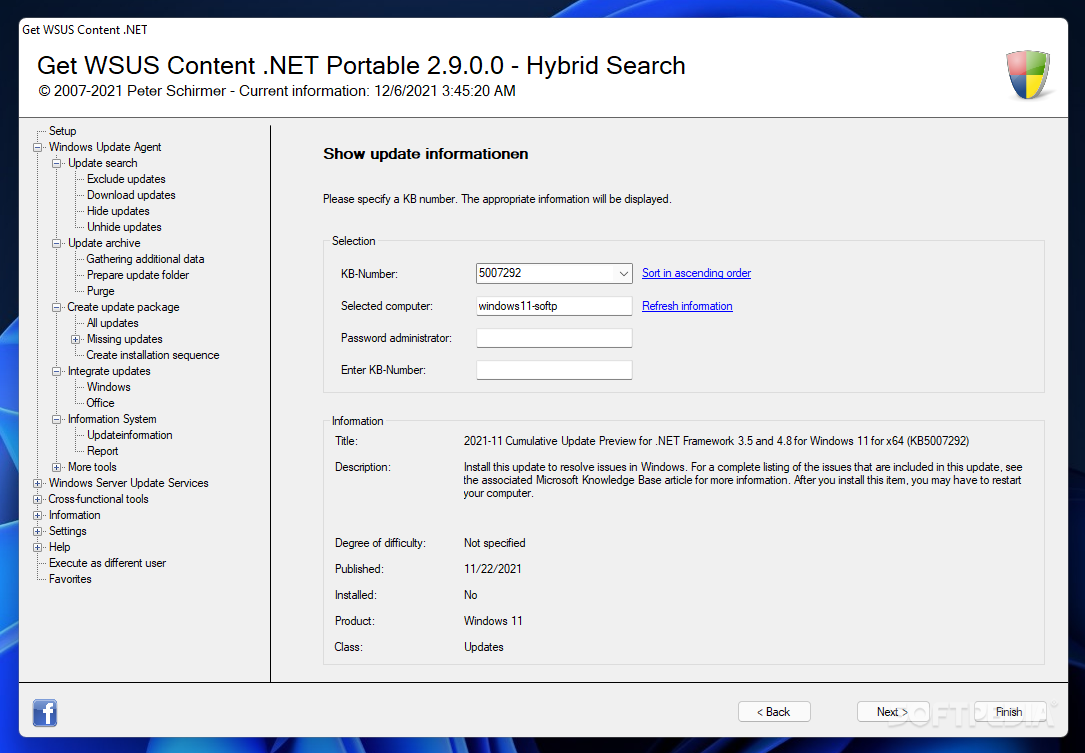Expand the Cross-functional tools node
Image resolution: width=1085 pixels, height=753 pixels.
point(37,499)
